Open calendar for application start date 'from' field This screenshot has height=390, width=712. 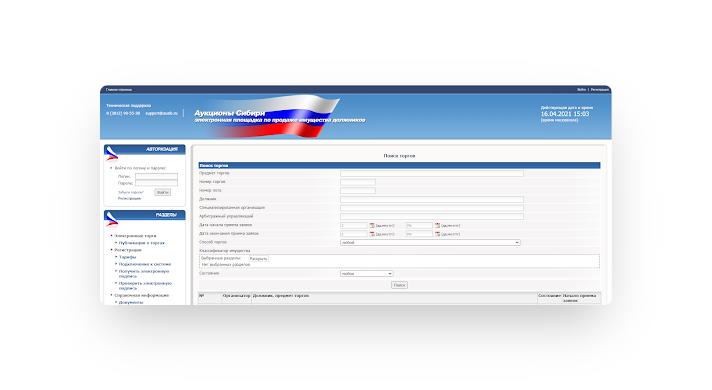coord(372,226)
